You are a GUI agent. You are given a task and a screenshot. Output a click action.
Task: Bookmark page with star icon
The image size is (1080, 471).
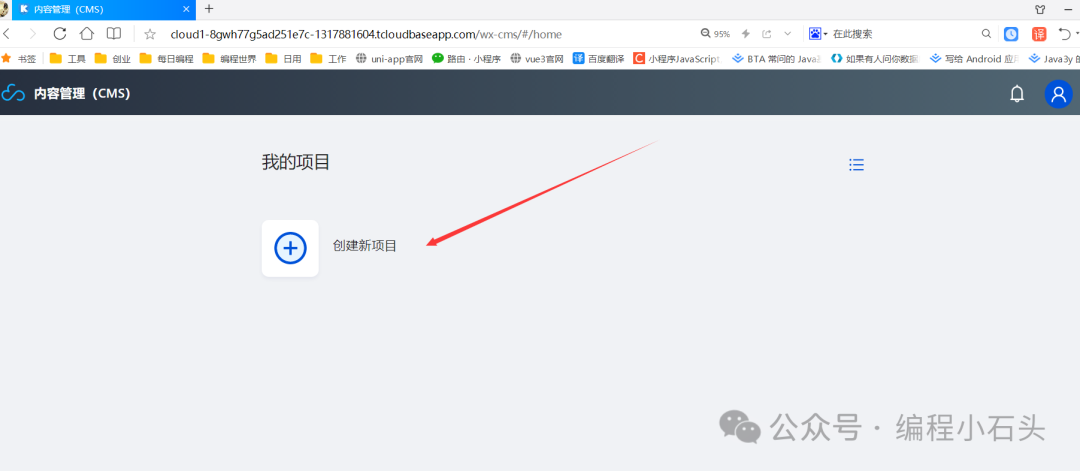click(149, 34)
